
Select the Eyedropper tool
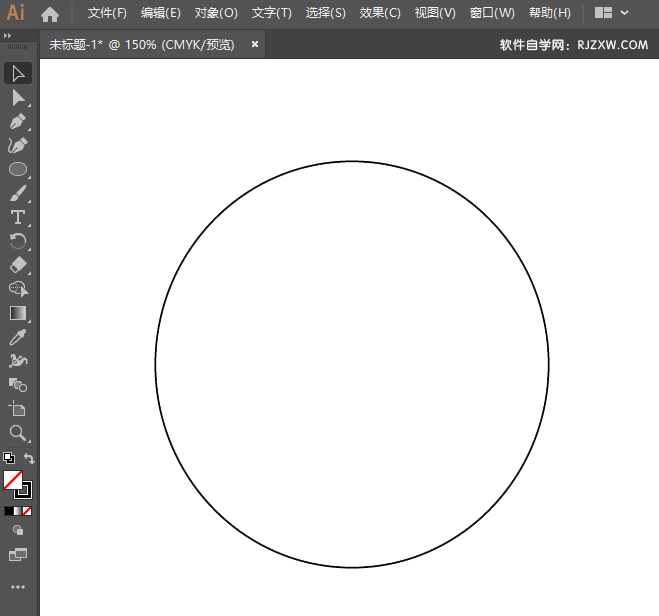coord(18,337)
